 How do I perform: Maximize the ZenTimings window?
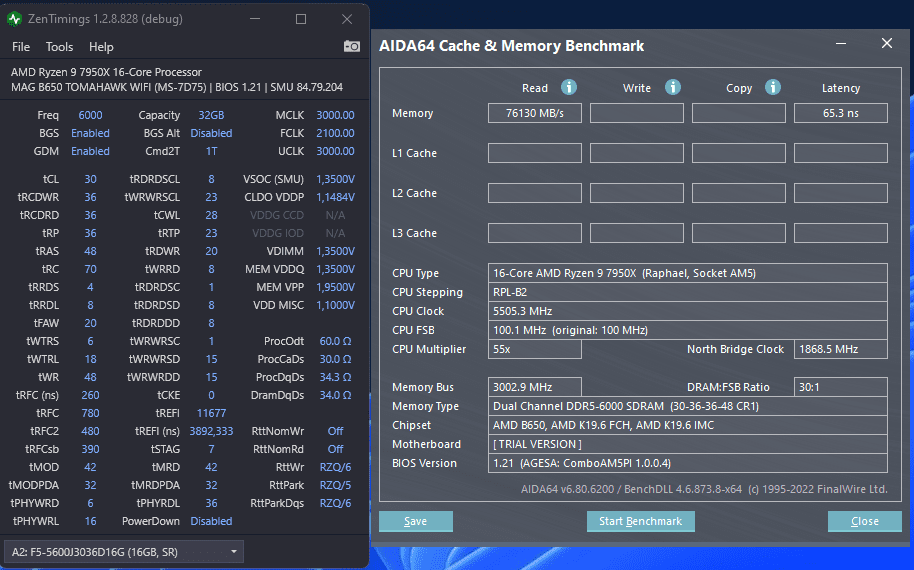(301, 19)
